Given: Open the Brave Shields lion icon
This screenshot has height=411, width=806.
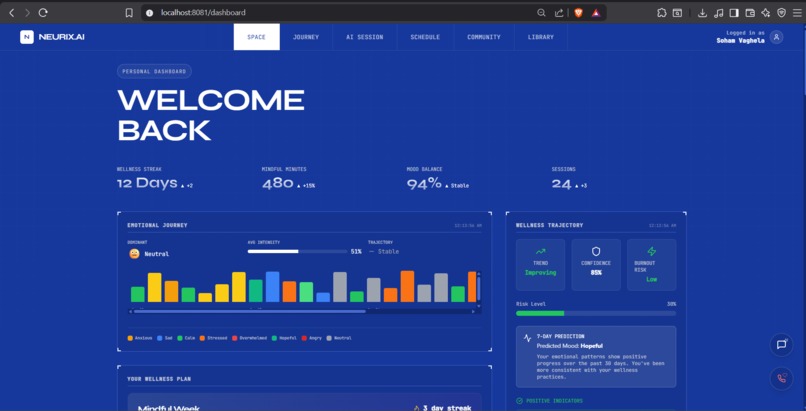Looking at the screenshot, I should (x=578, y=13).
